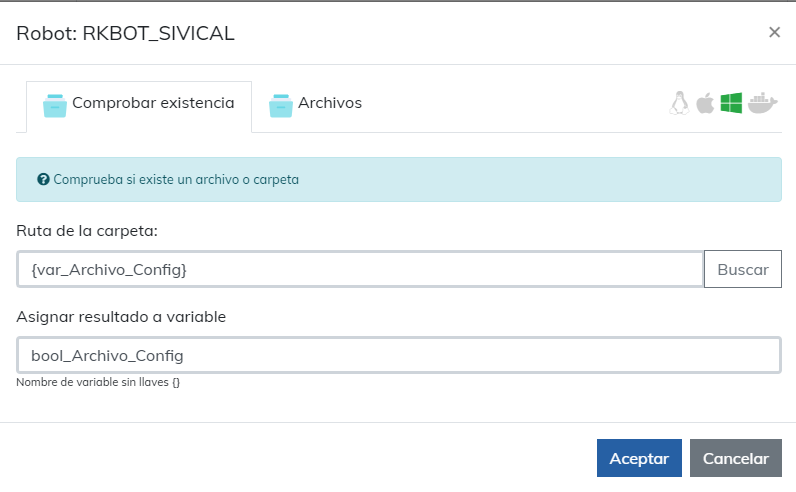
Task: Focus the Ruta de la carpeta input field
Action: pos(360,269)
